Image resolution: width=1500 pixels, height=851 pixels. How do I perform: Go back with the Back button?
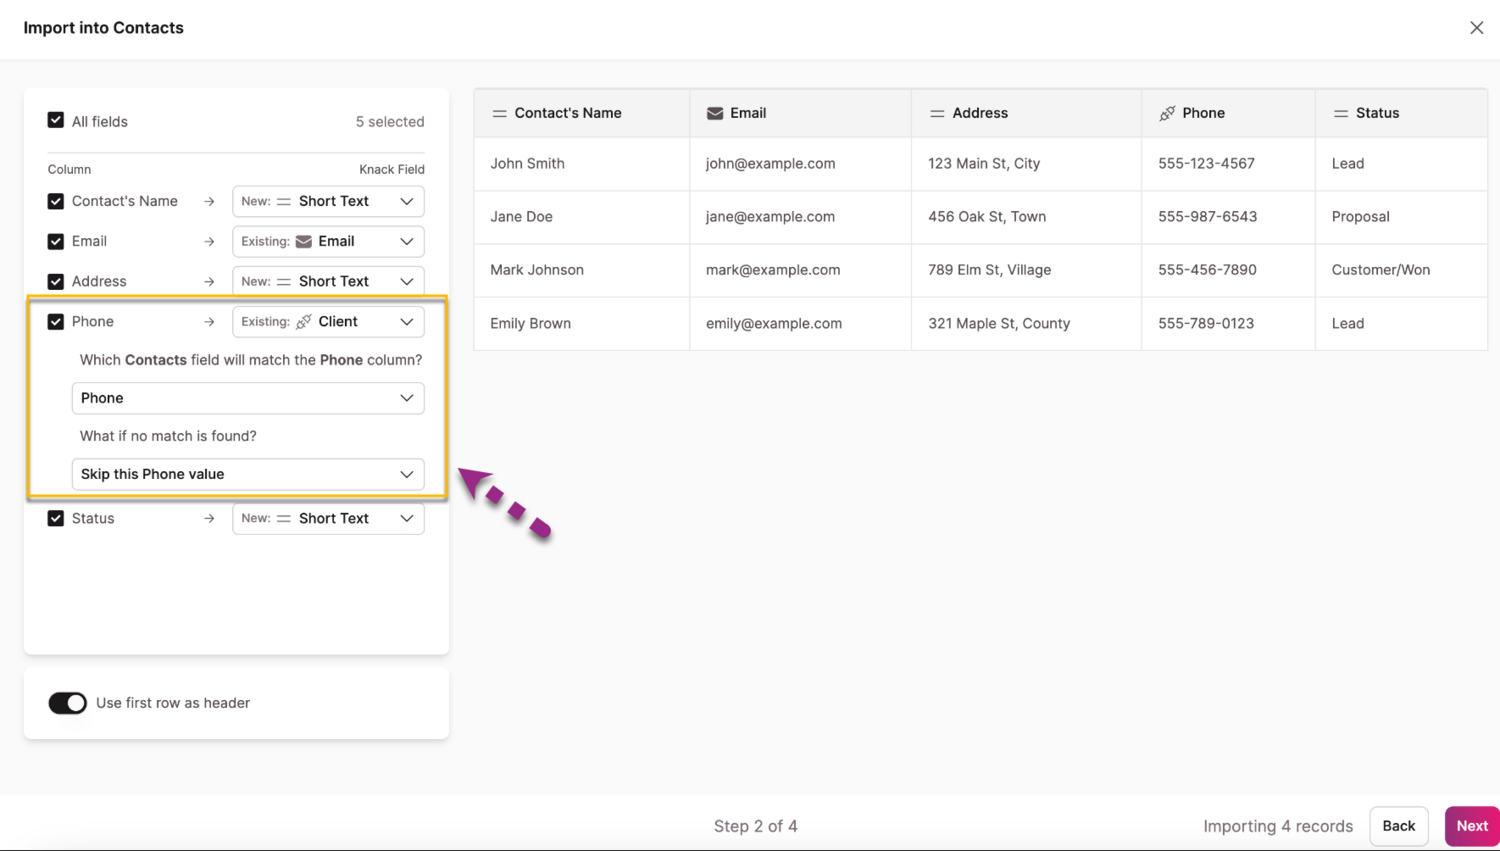coord(1398,826)
